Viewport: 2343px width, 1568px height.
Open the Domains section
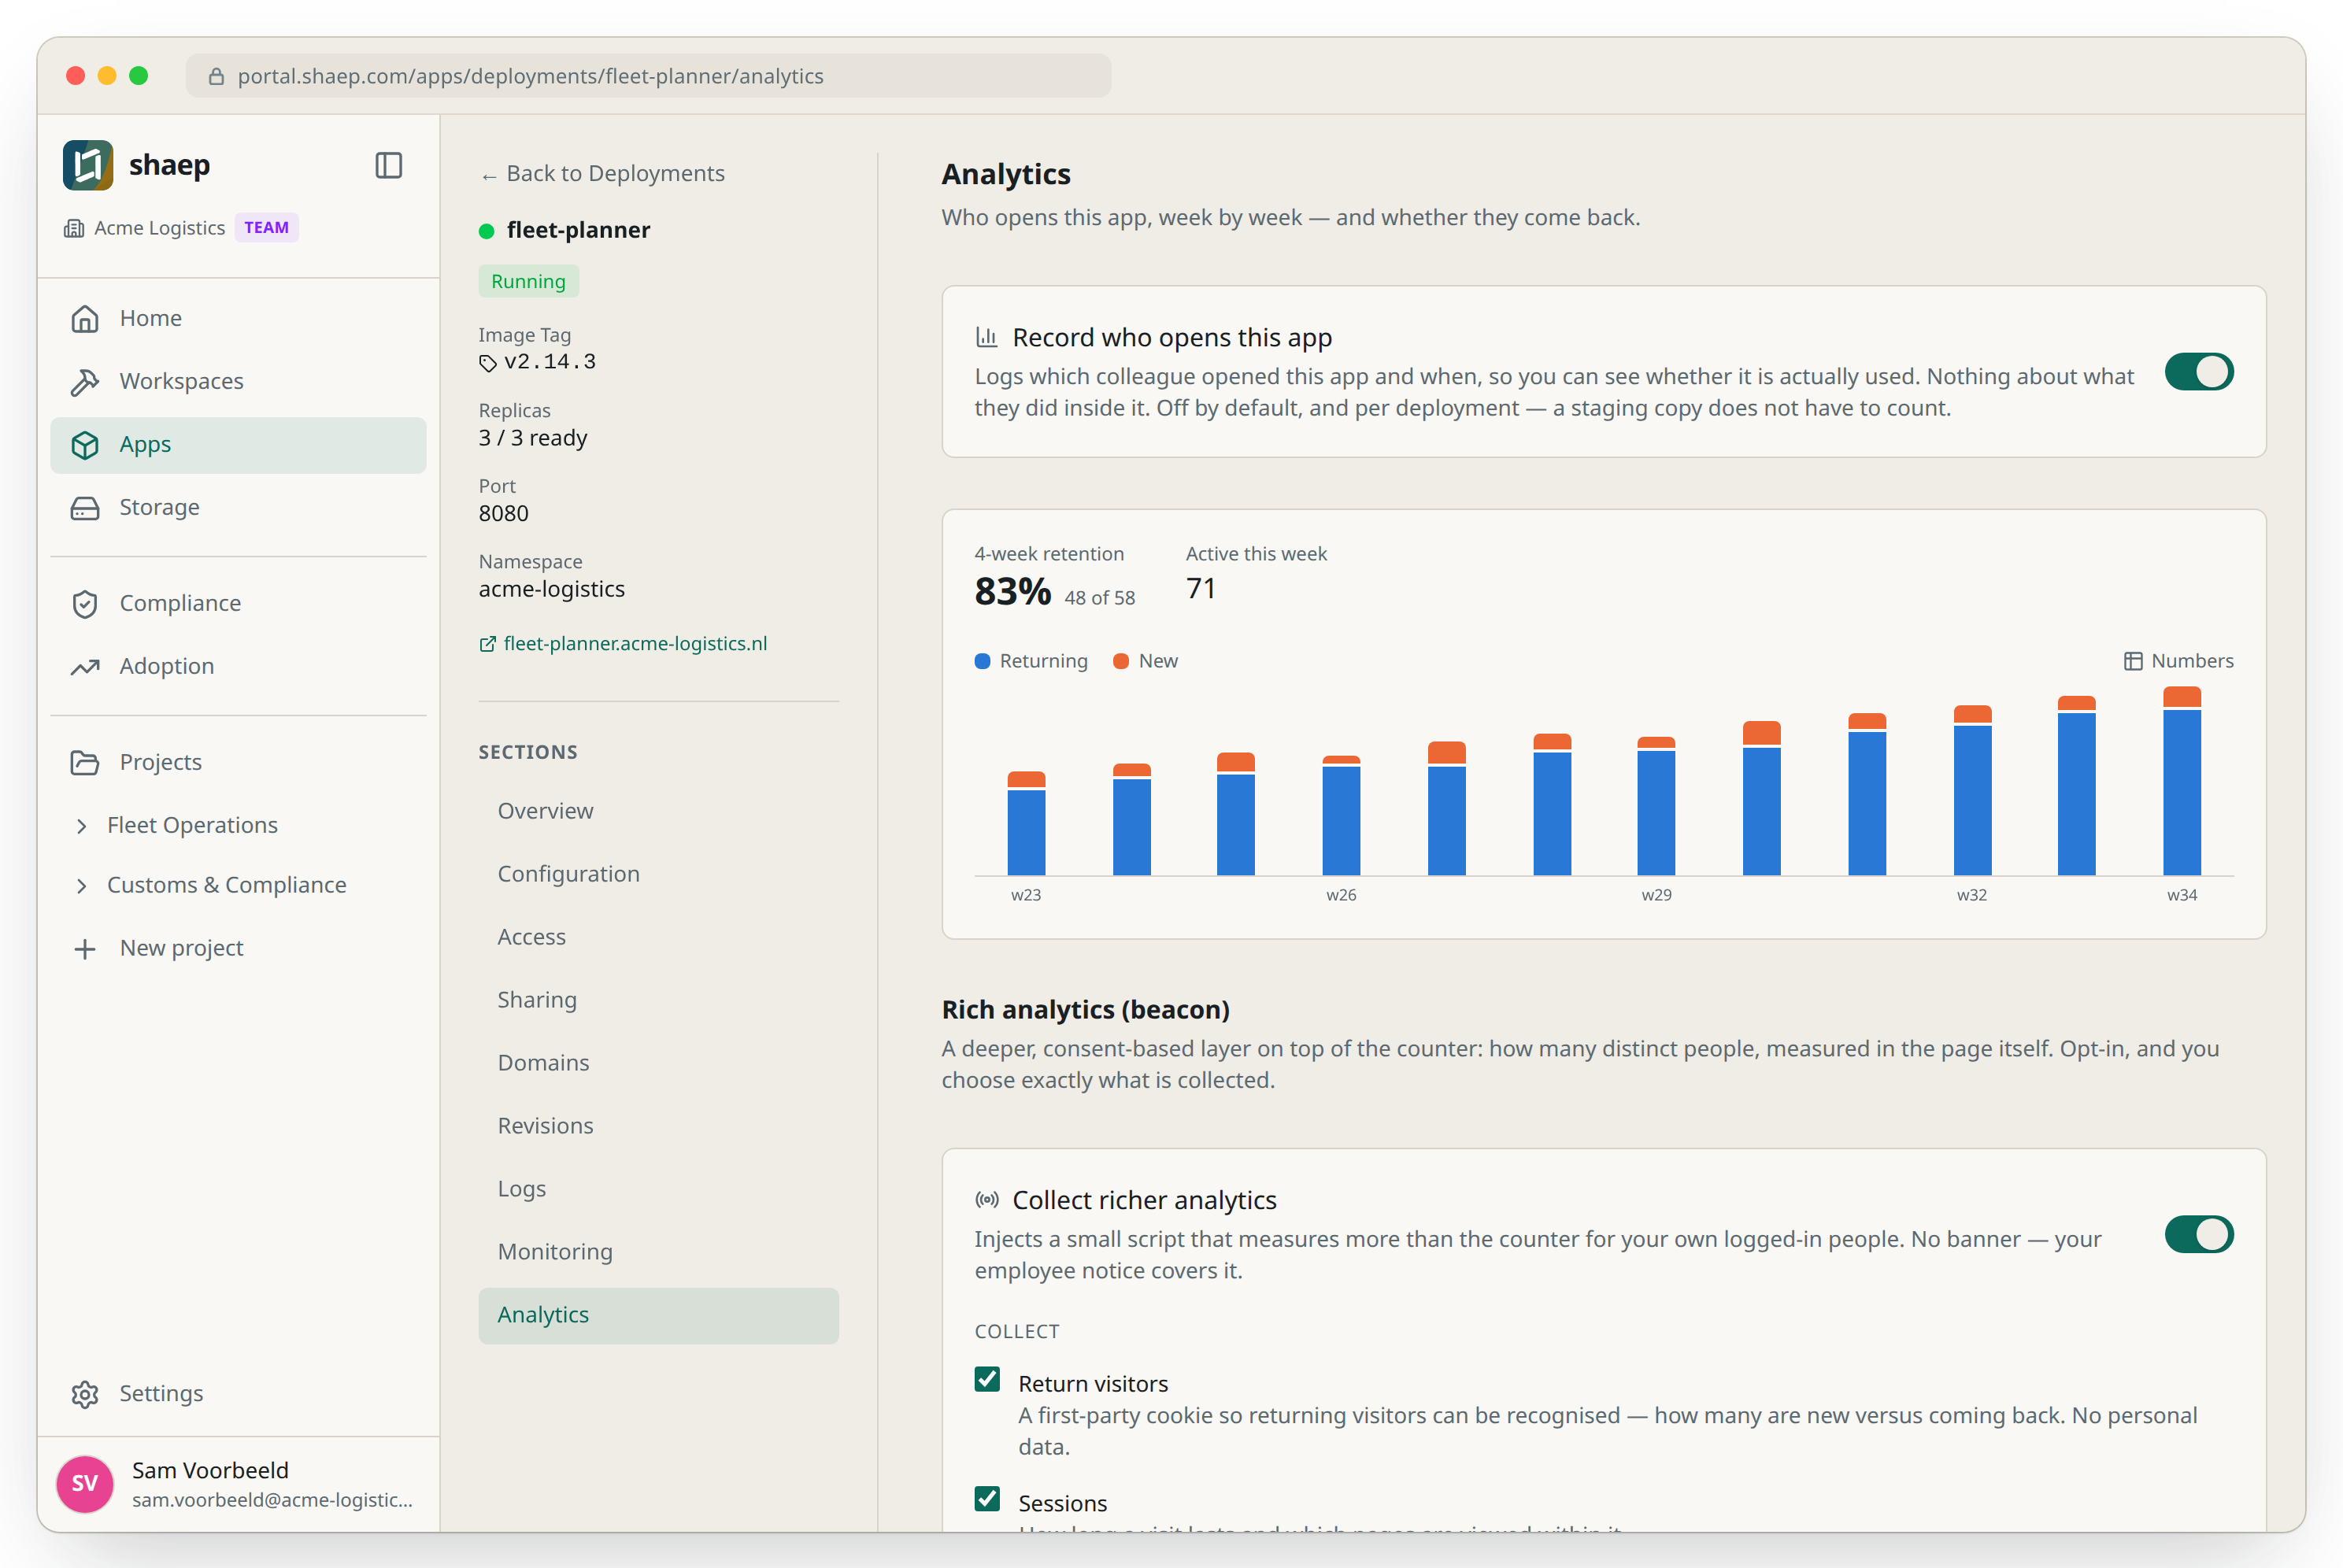(658, 1063)
